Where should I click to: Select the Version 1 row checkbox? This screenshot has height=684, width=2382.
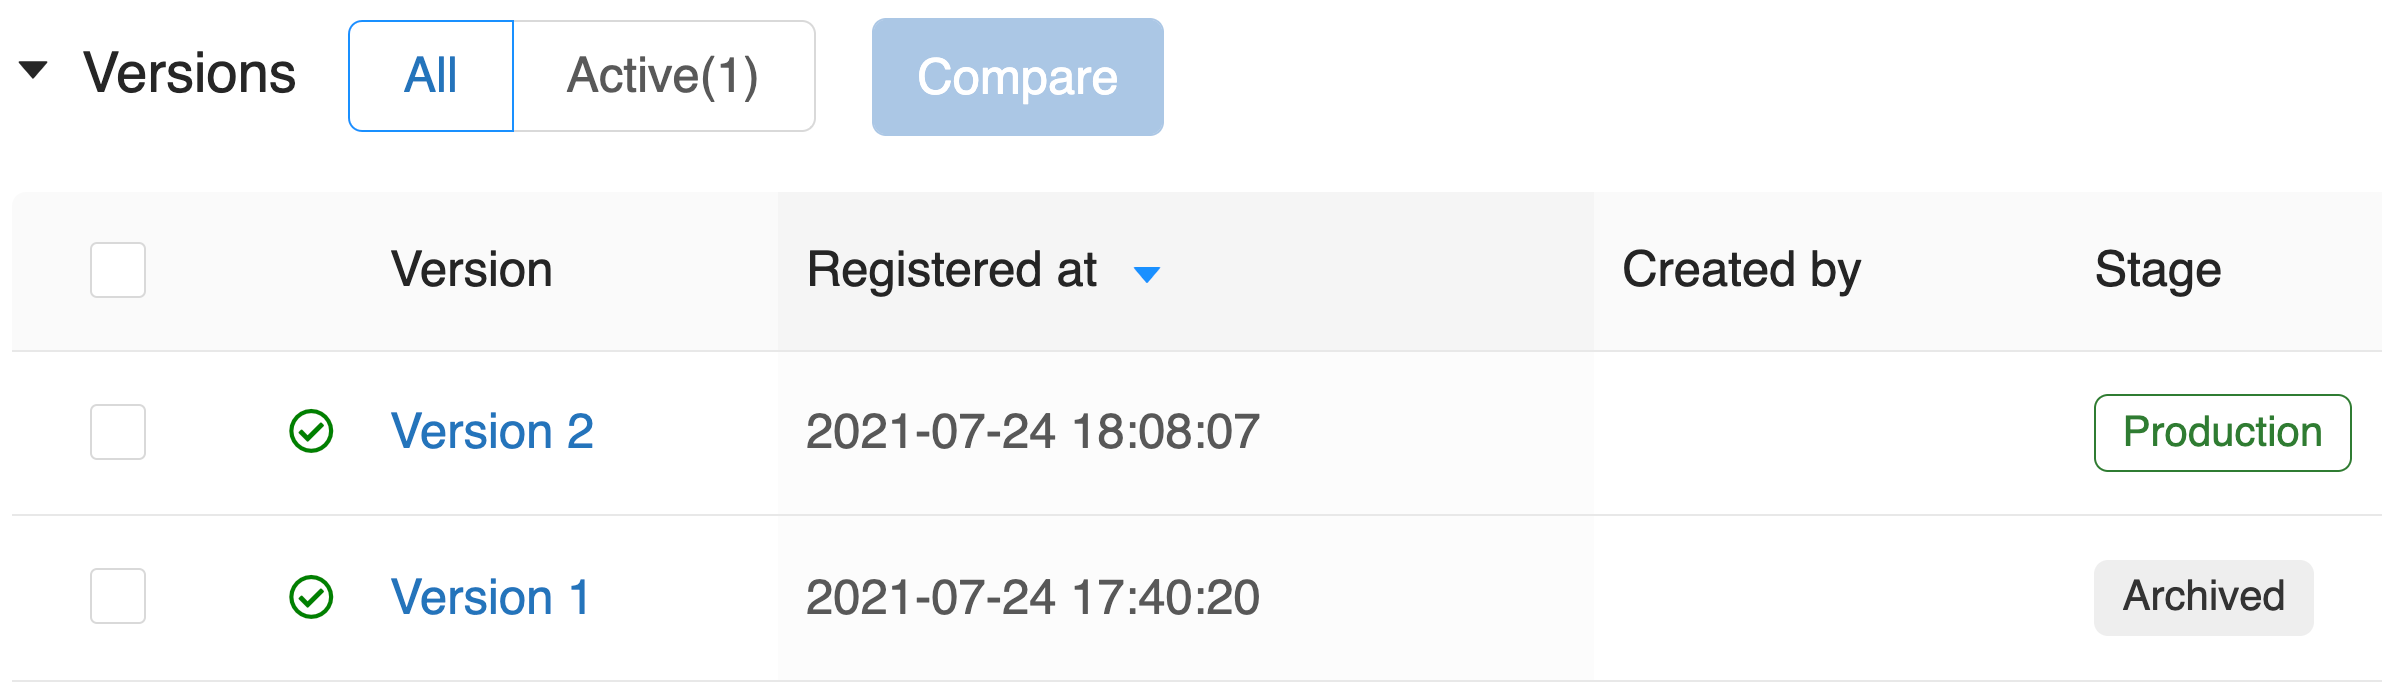click(x=118, y=596)
